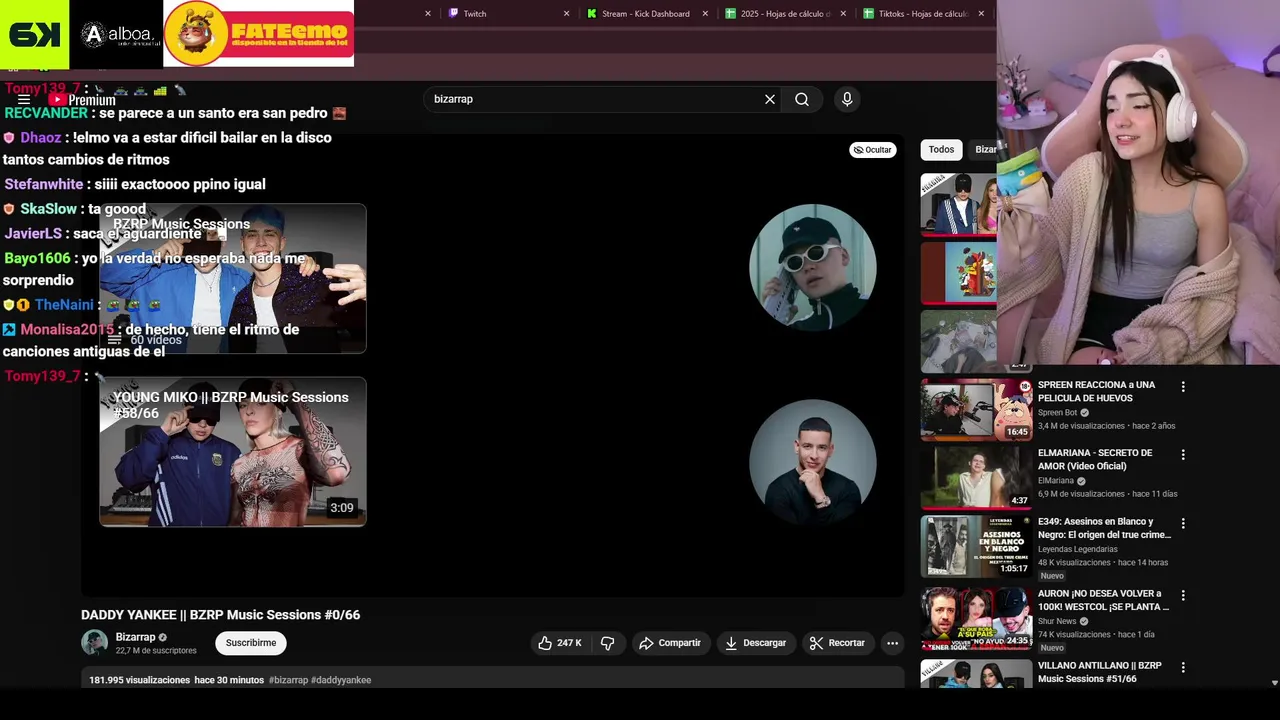
Task: Download the video with Descargar
Action: (x=755, y=643)
